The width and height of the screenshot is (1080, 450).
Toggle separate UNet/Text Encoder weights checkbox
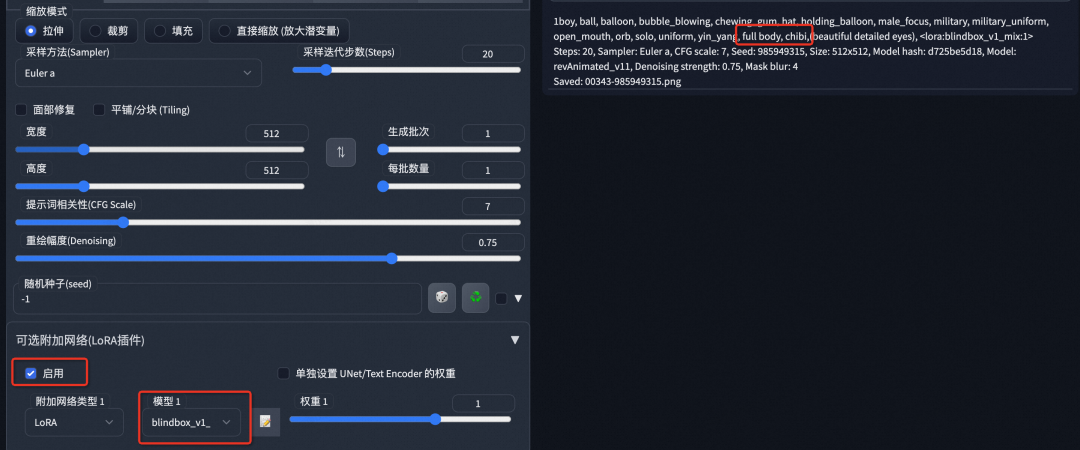click(283, 374)
